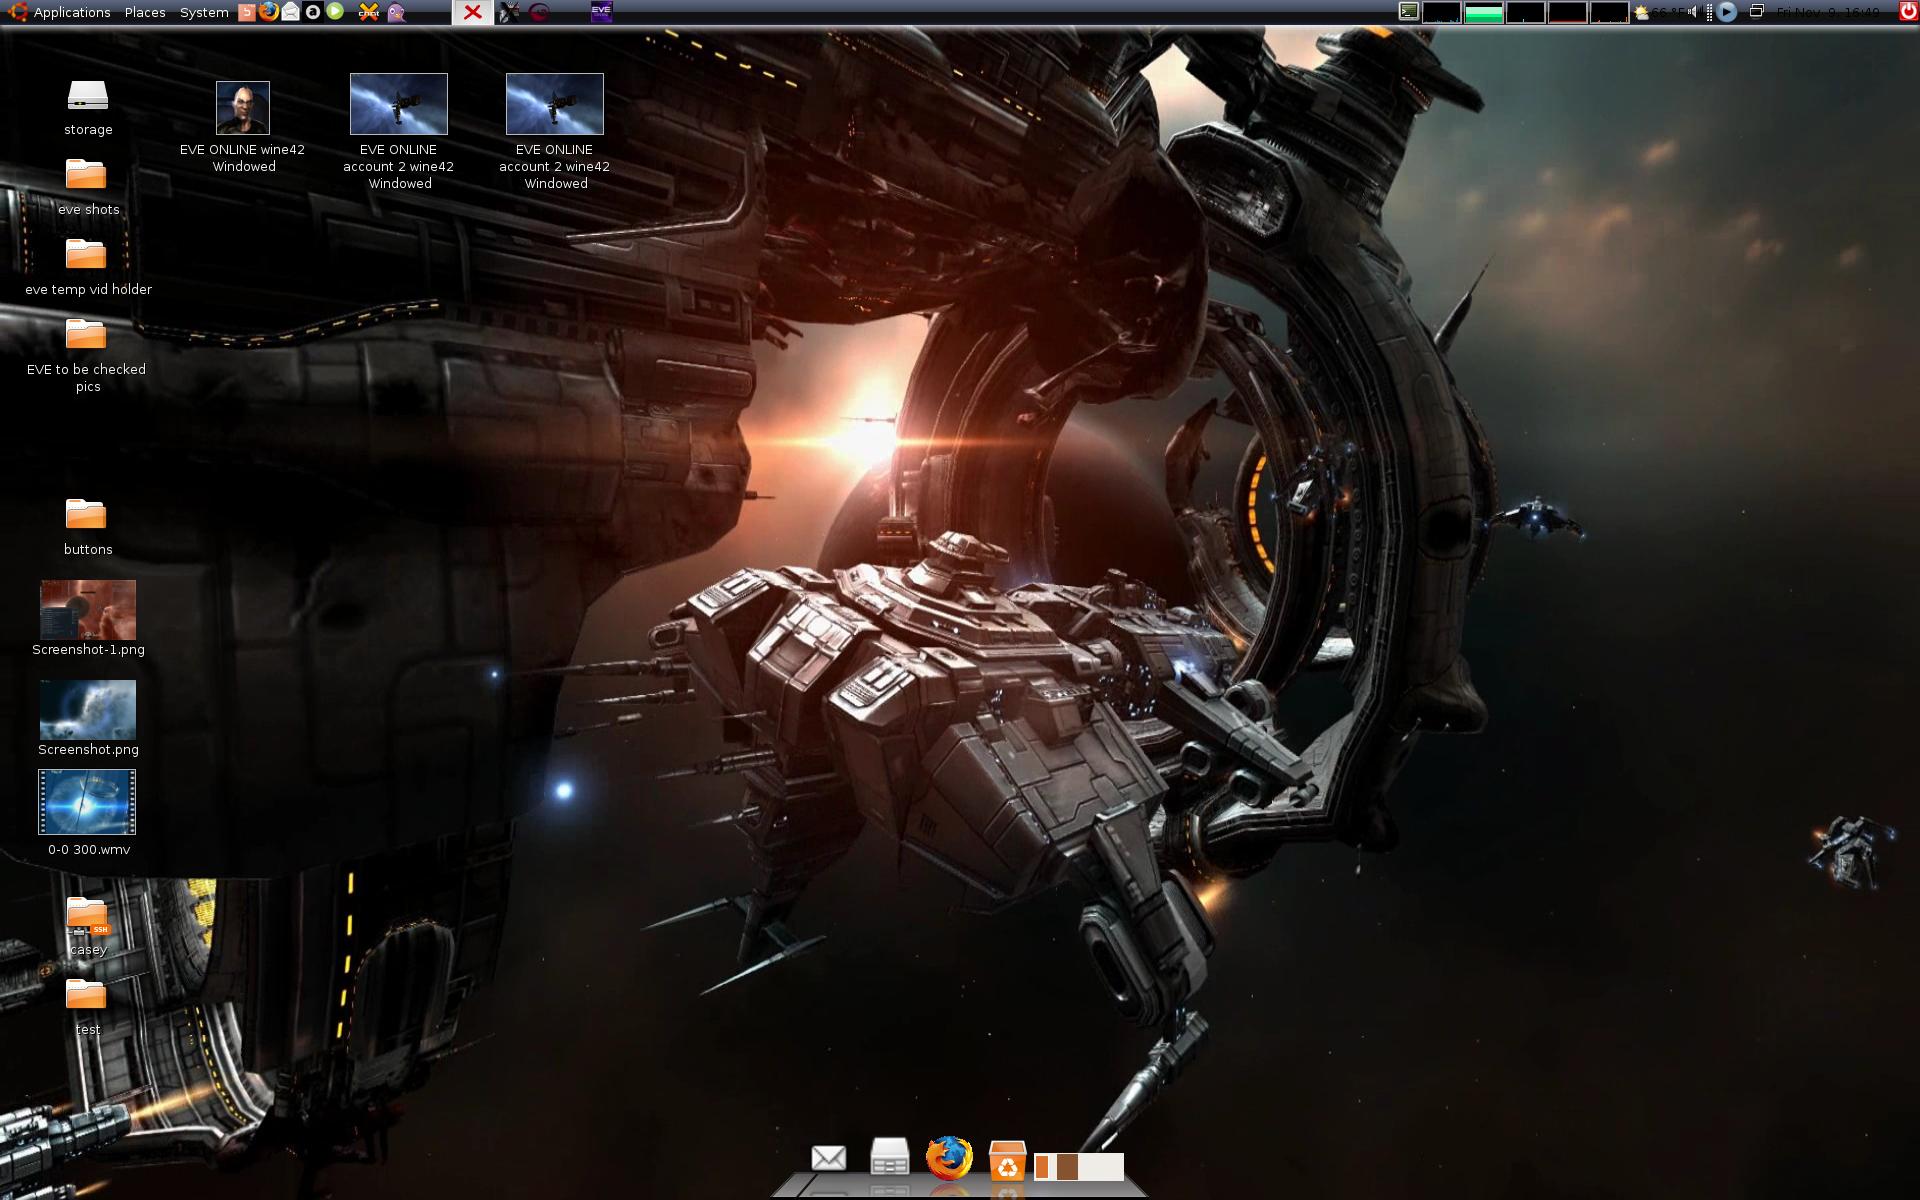Switch workspace using dock workspace switcher
The height and width of the screenshot is (1200, 1920).
[x=1078, y=1167]
